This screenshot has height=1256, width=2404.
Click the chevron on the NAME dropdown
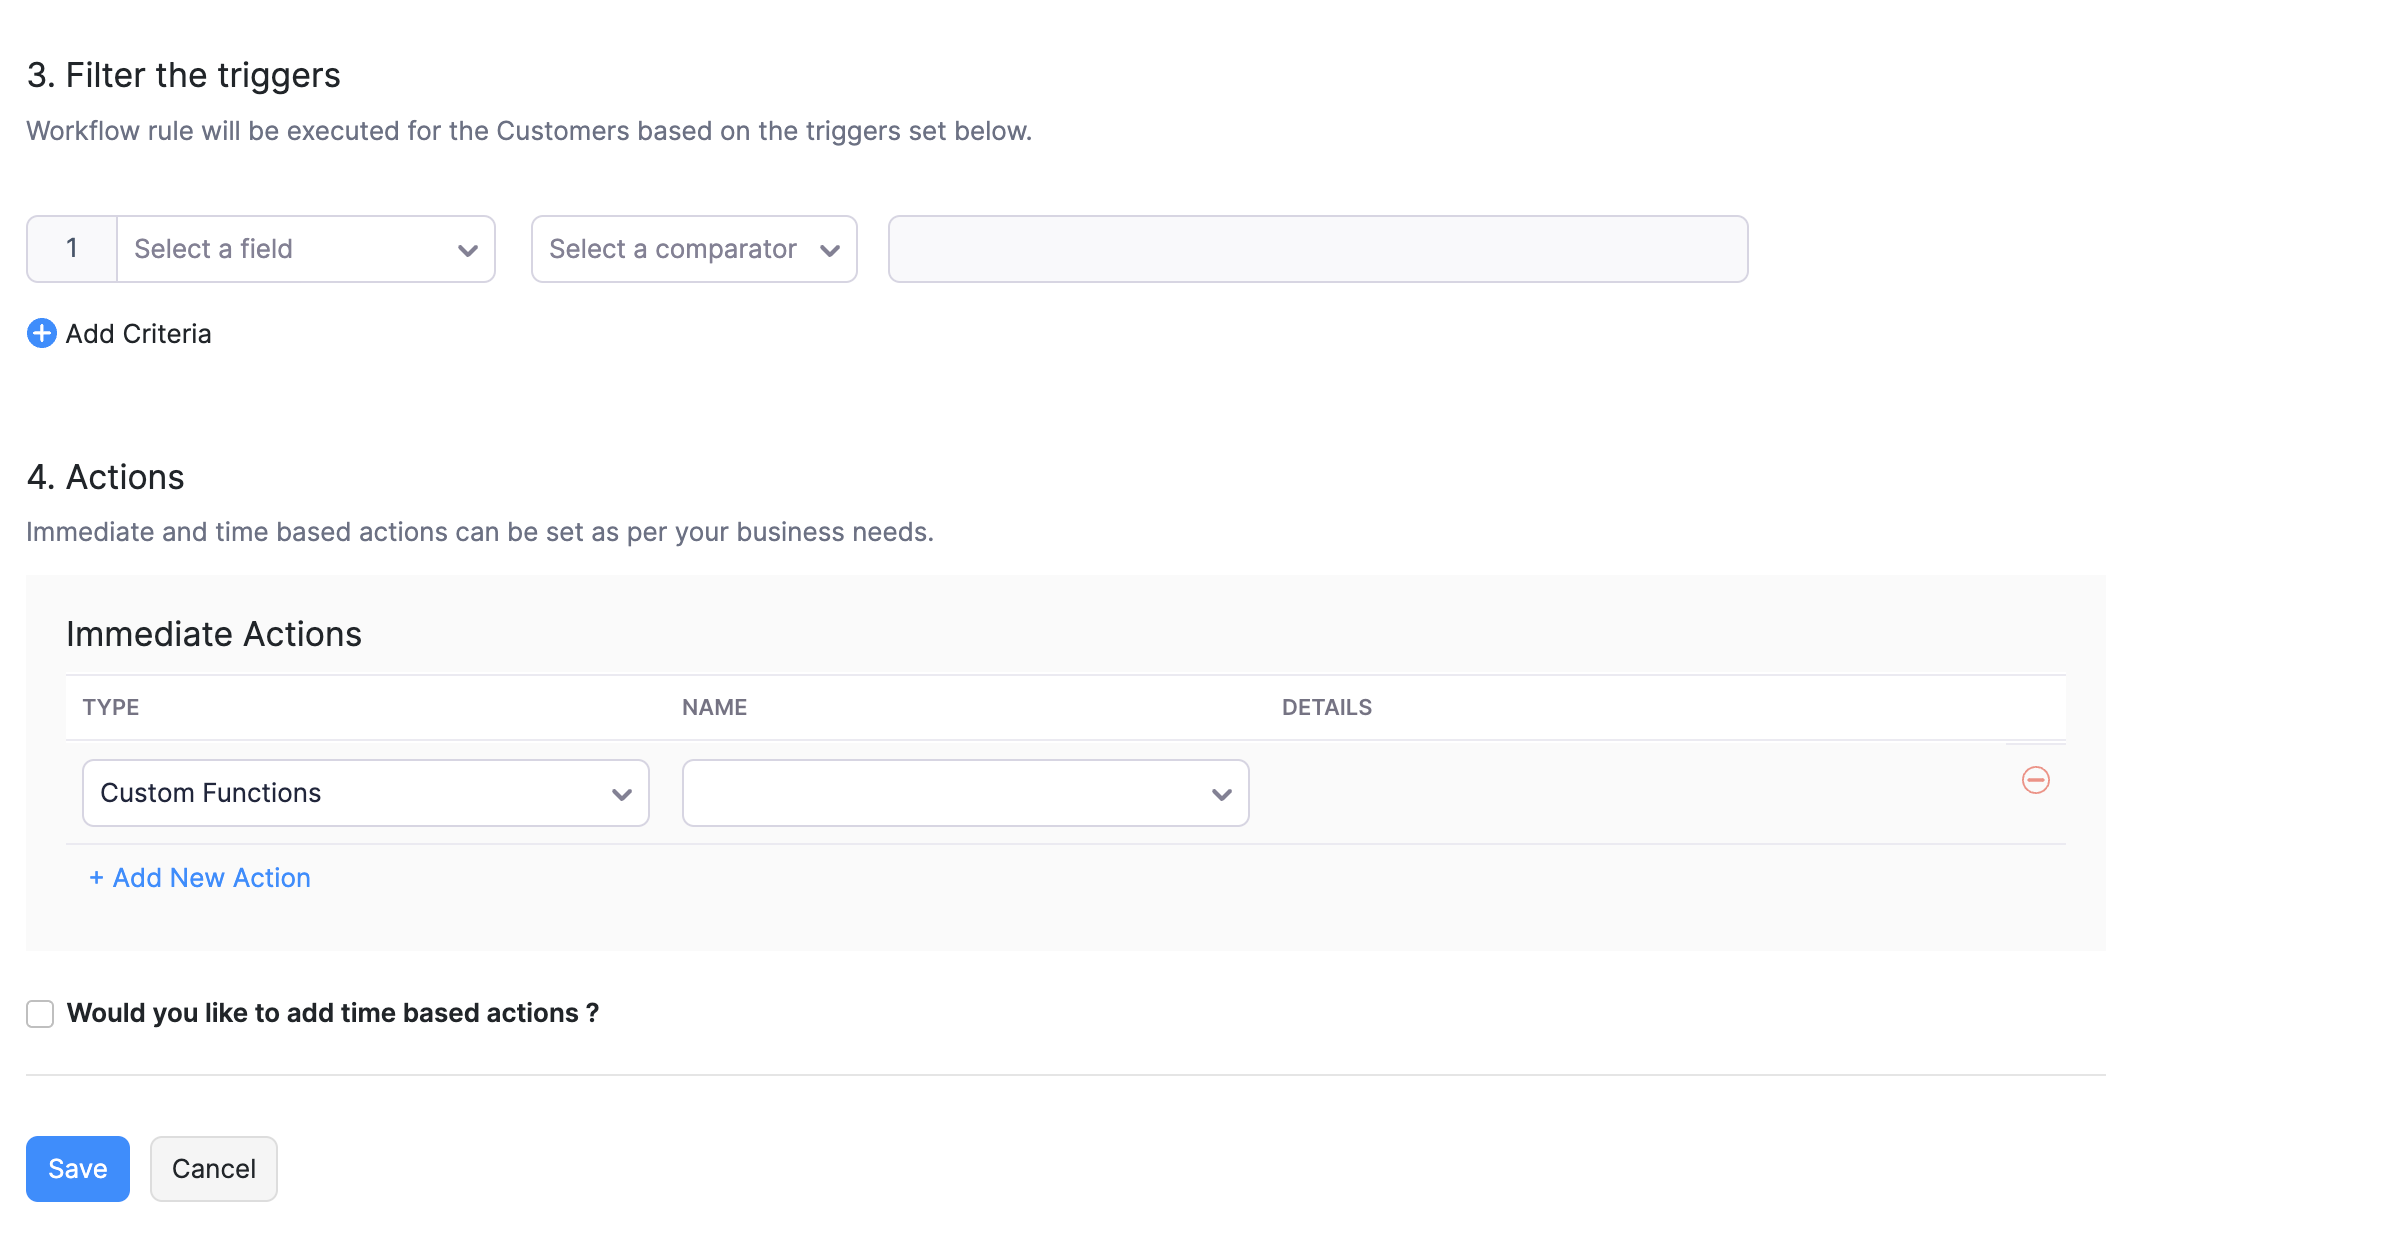(1221, 793)
